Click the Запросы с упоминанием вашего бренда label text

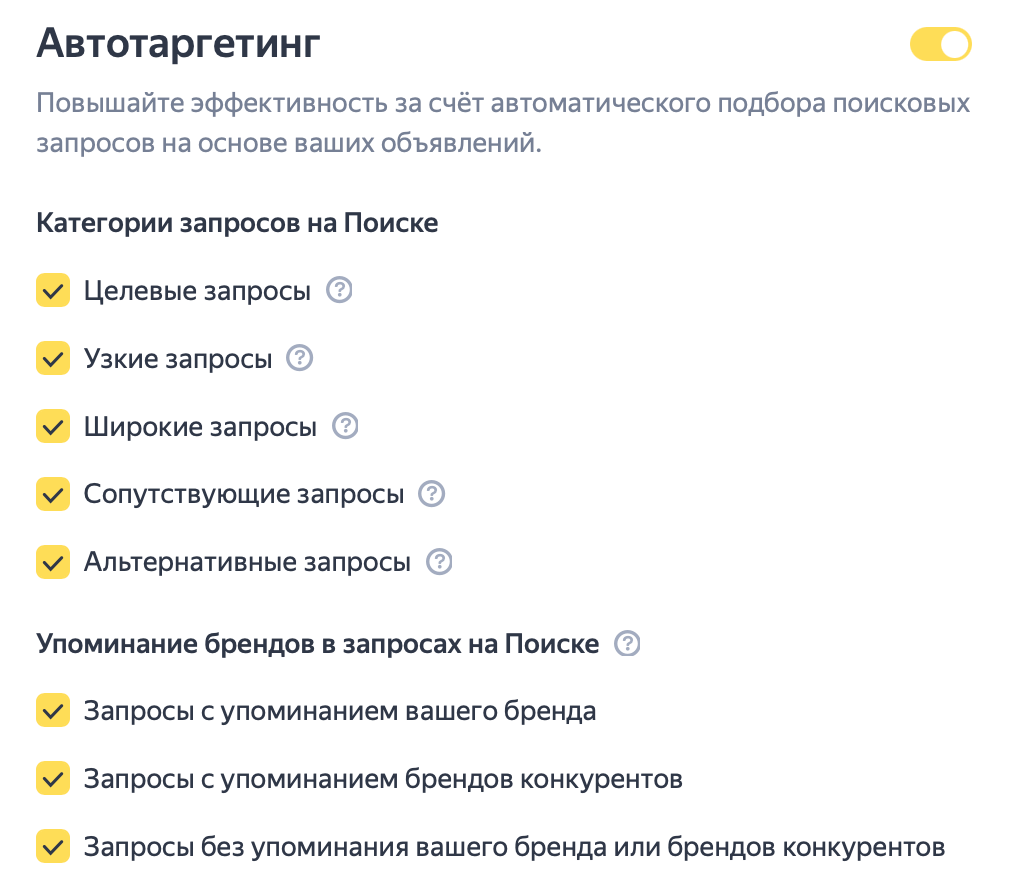coord(340,711)
